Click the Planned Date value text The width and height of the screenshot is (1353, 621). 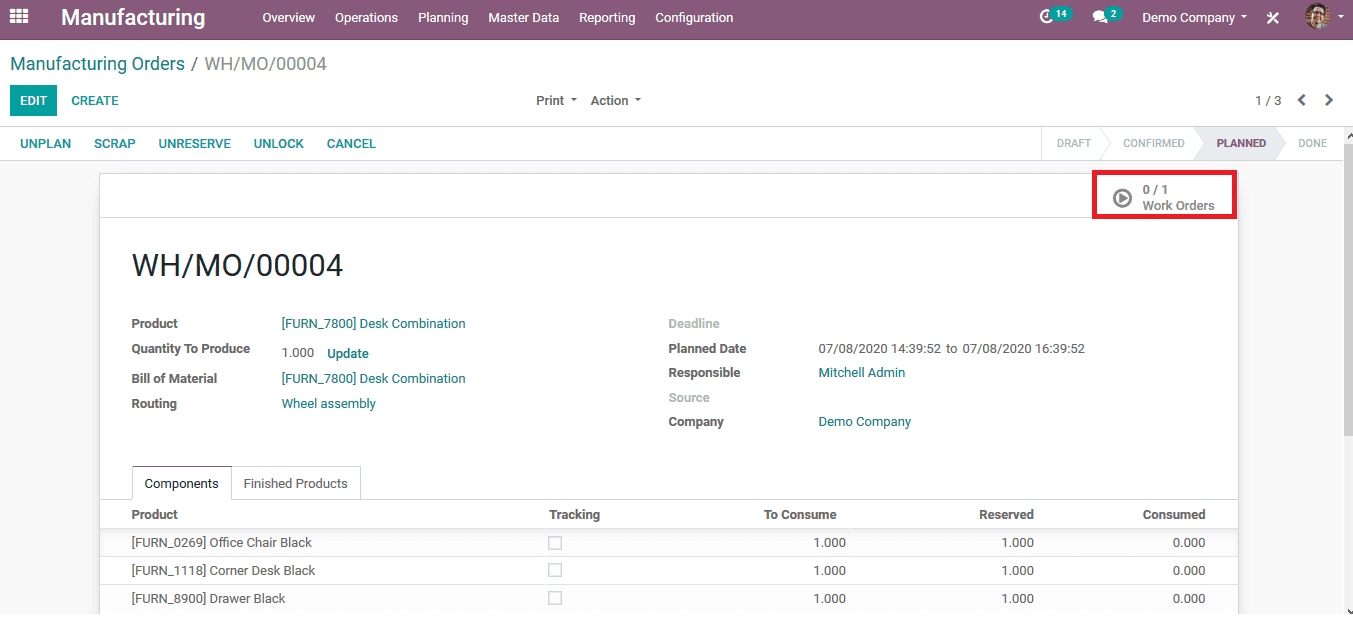point(952,349)
